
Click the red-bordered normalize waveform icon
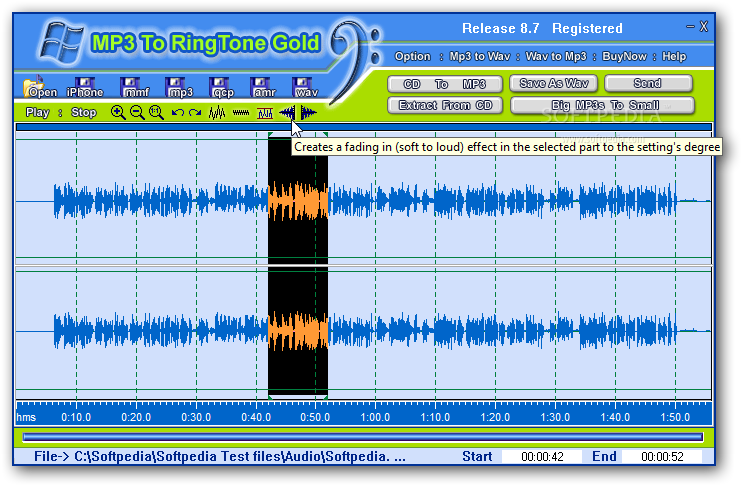coord(265,113)
